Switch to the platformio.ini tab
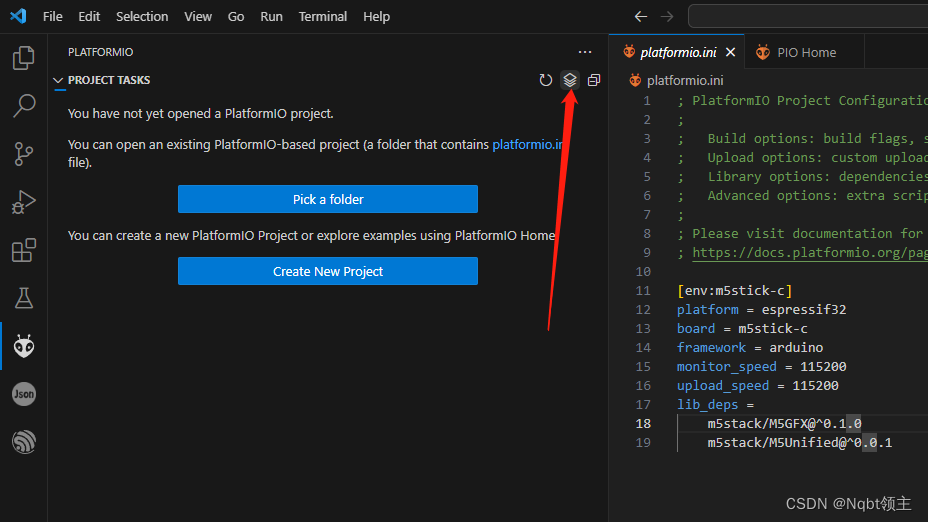This screenshot has height=522, width=928. [678, 52]
